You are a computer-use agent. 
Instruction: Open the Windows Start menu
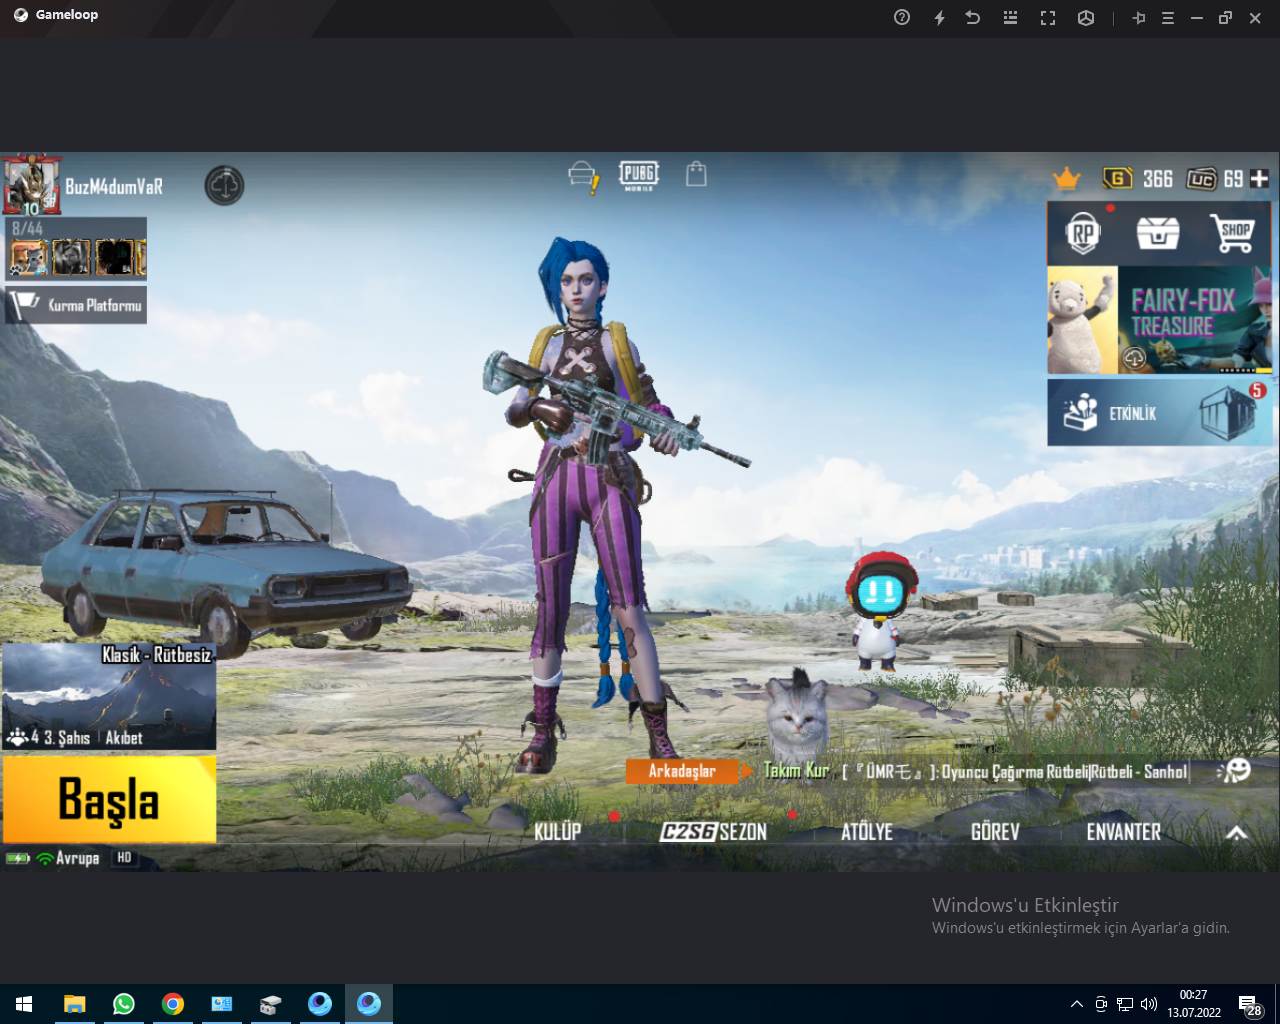pyautogui.click(x=24, y=1004)
